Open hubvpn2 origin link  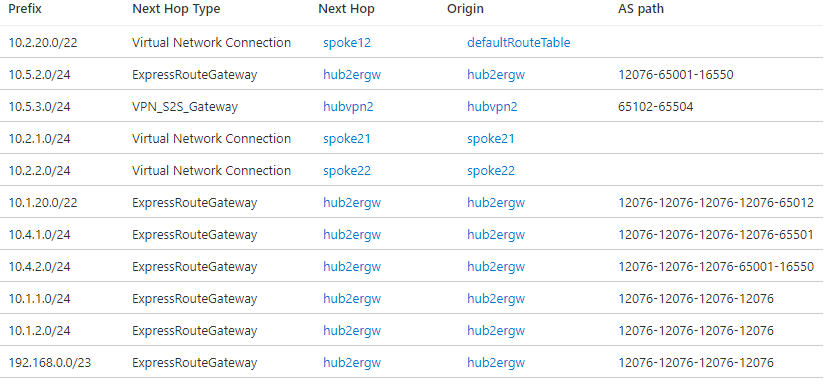coord(492,107)
